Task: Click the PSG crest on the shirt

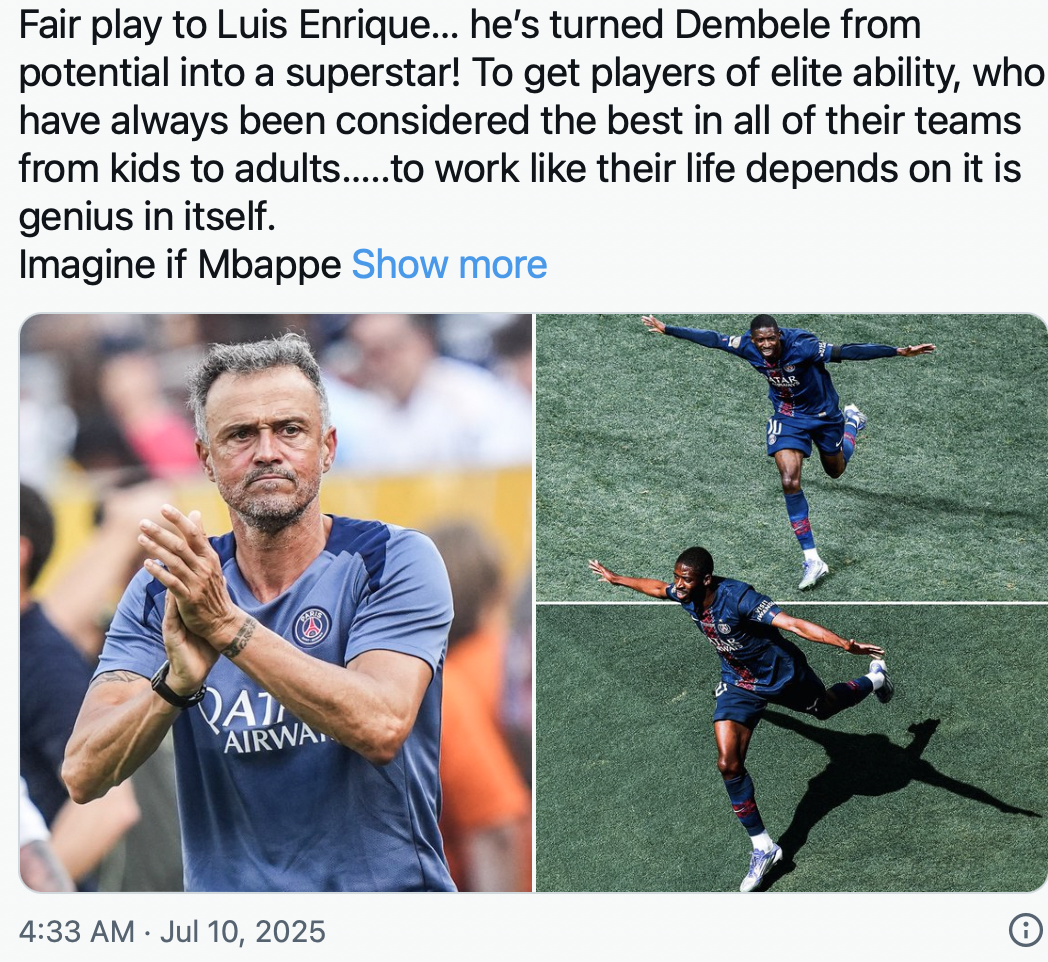Action: [311, 626]
